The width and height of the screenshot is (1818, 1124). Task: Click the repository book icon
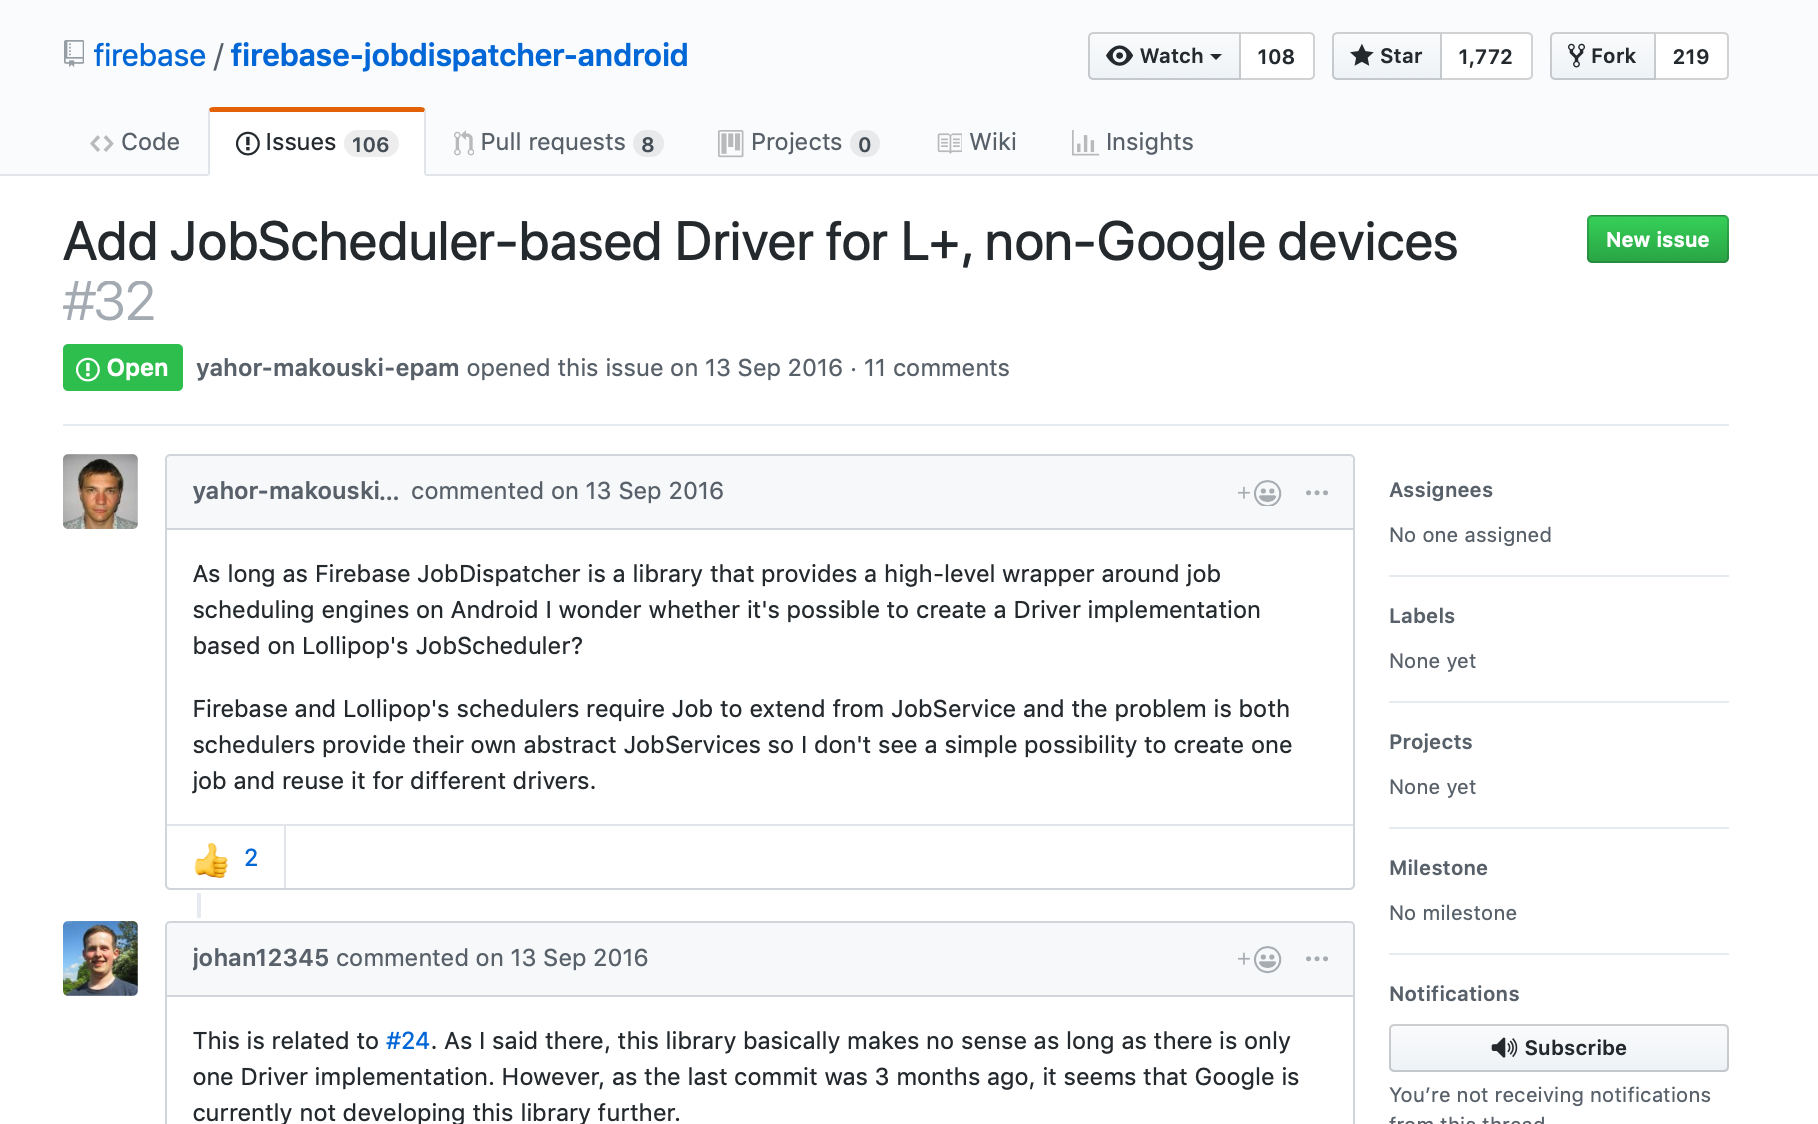pos(74,54)
